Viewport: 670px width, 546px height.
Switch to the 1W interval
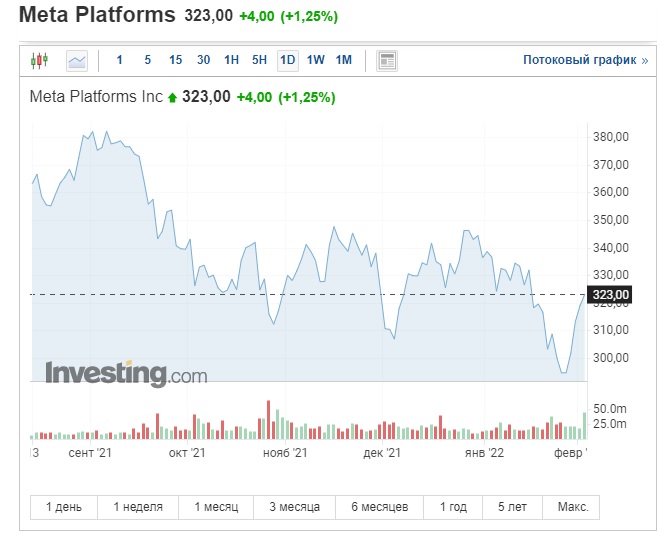pyautogui.click(x=316, y=60)
